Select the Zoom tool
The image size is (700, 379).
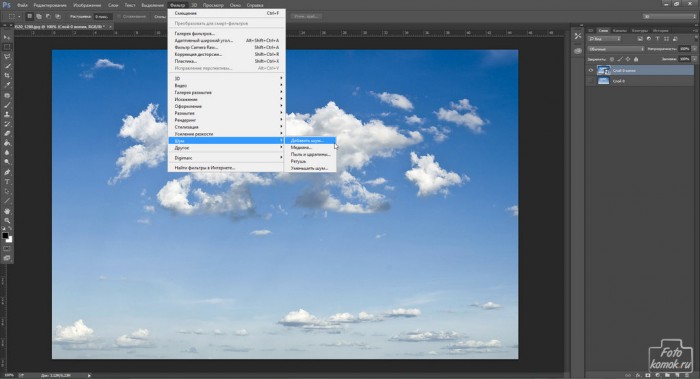pyautogui.click(x=7, y=221)
